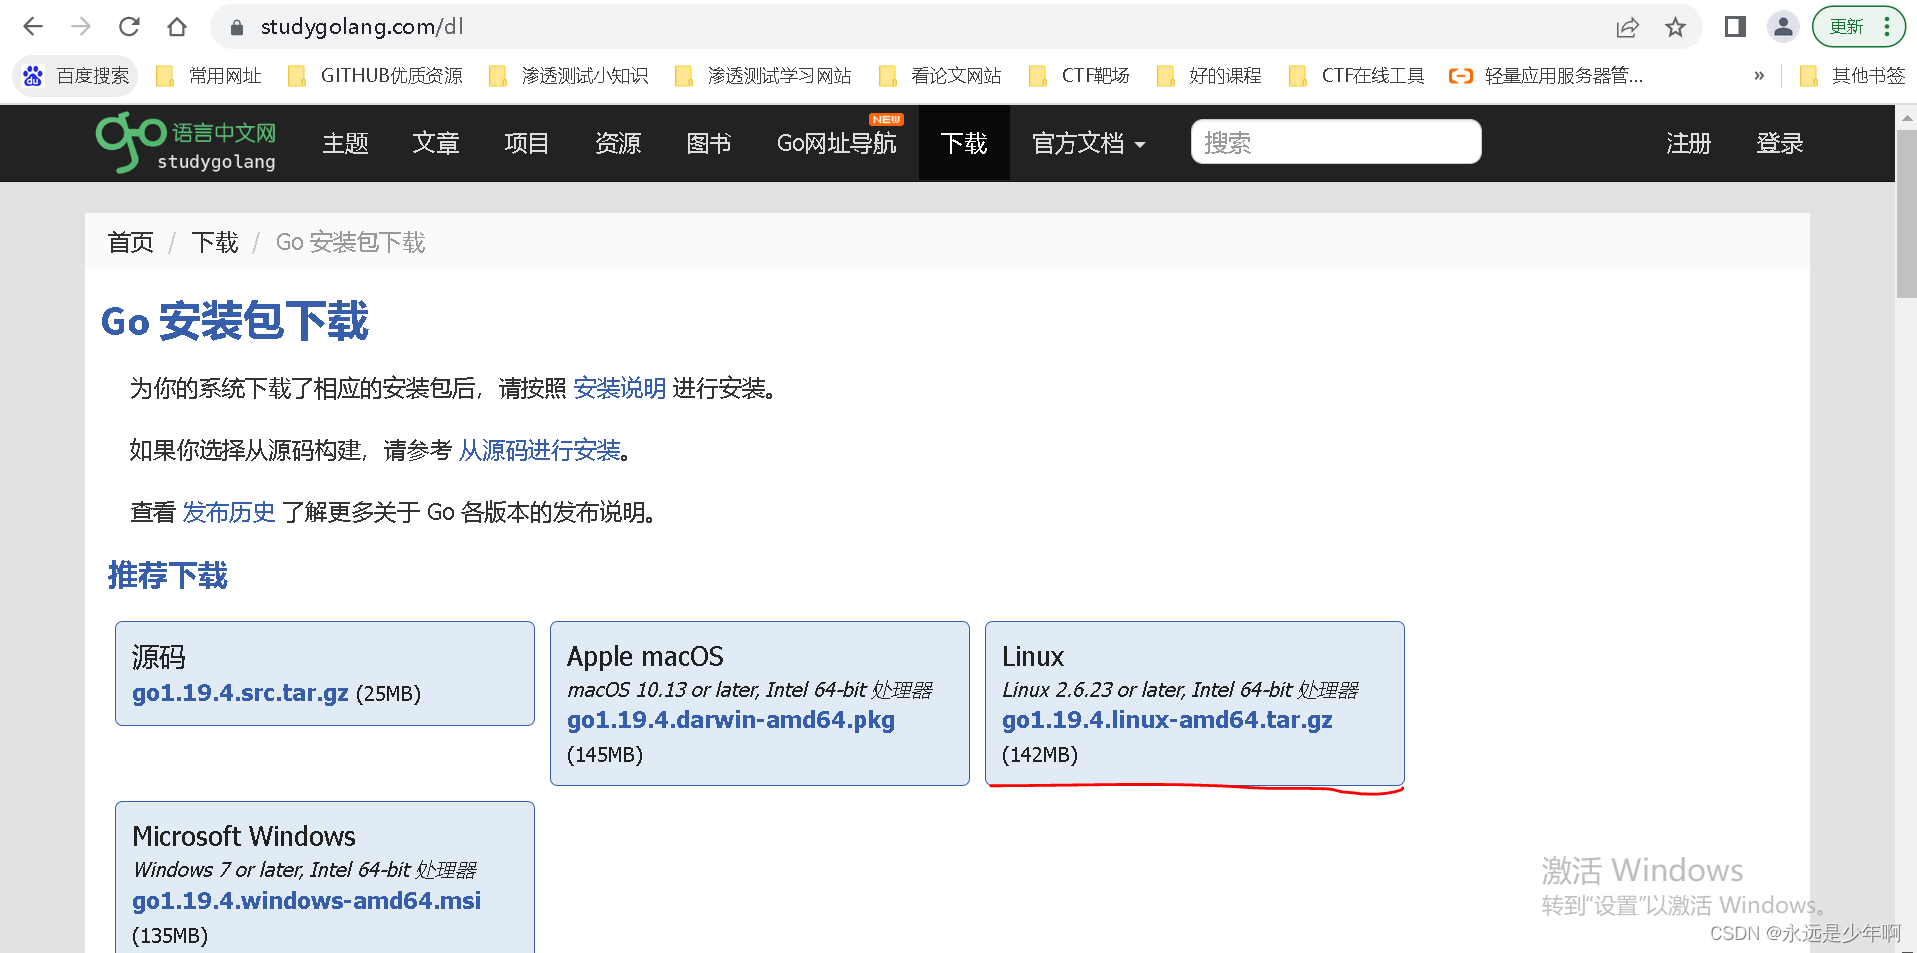This screenshot has width=1917, height=953.
Task: Go to browser home icon
Action: (x=177, y=27)
